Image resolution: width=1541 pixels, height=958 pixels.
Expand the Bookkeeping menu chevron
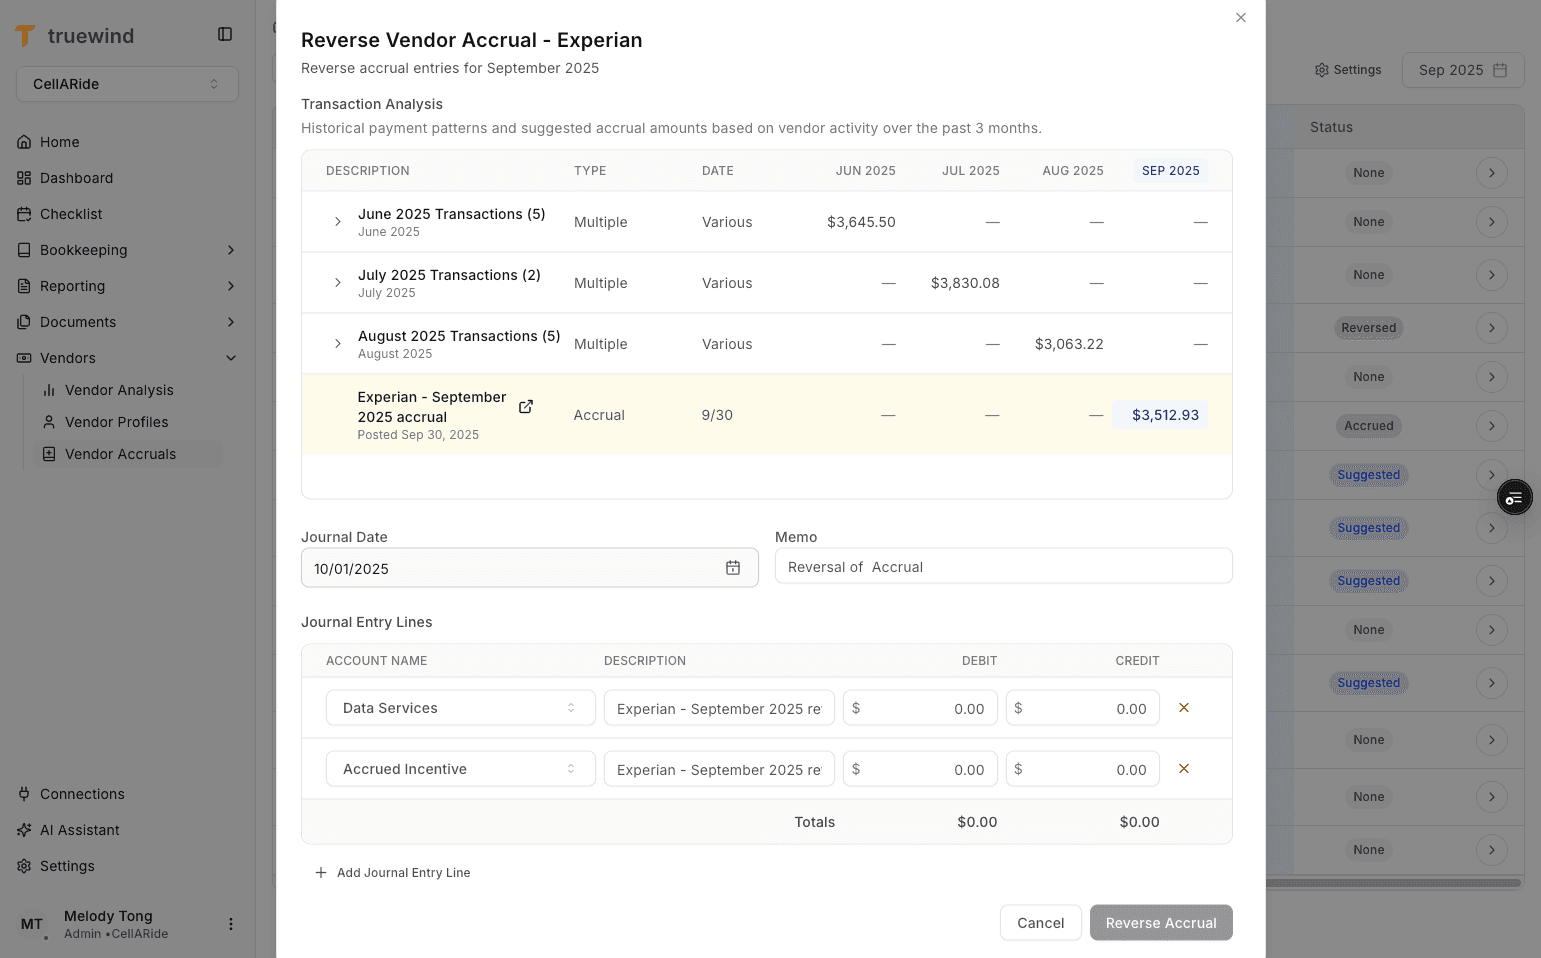(x=231, y=250)
